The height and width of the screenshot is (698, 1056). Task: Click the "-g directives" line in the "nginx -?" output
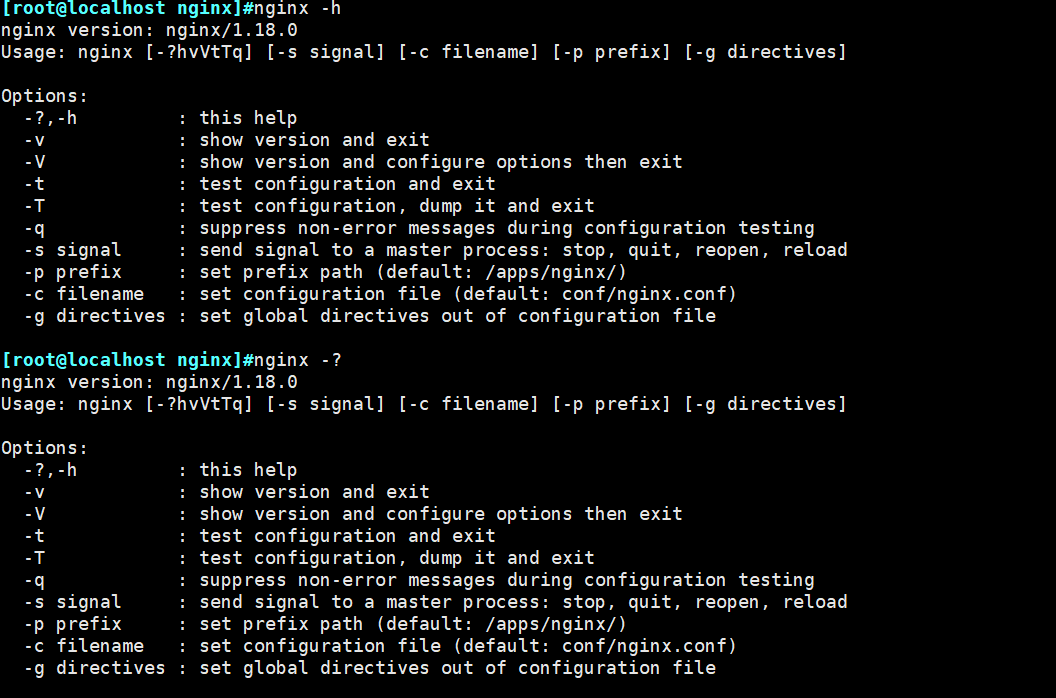coord(457,668)
